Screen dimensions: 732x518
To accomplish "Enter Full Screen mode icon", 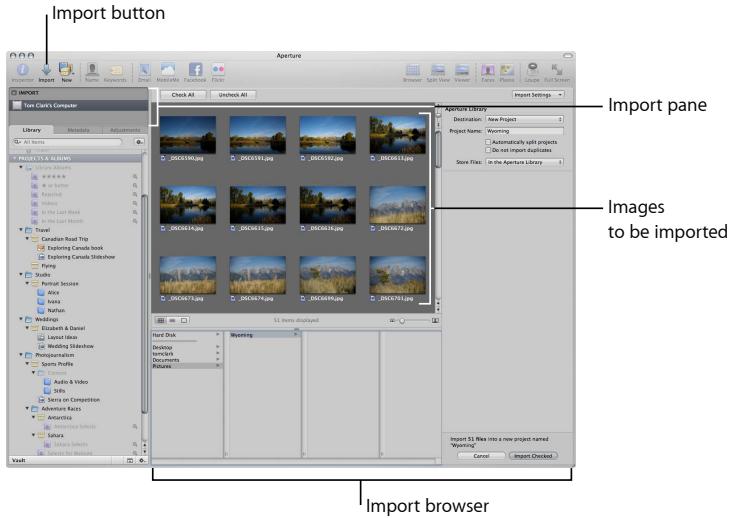I will (x=556, y=70).
